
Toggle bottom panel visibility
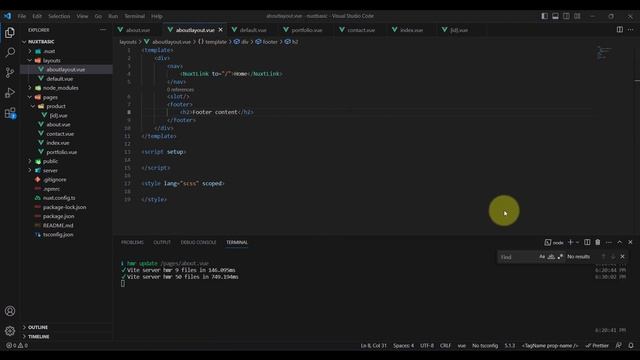click(556, 16)
